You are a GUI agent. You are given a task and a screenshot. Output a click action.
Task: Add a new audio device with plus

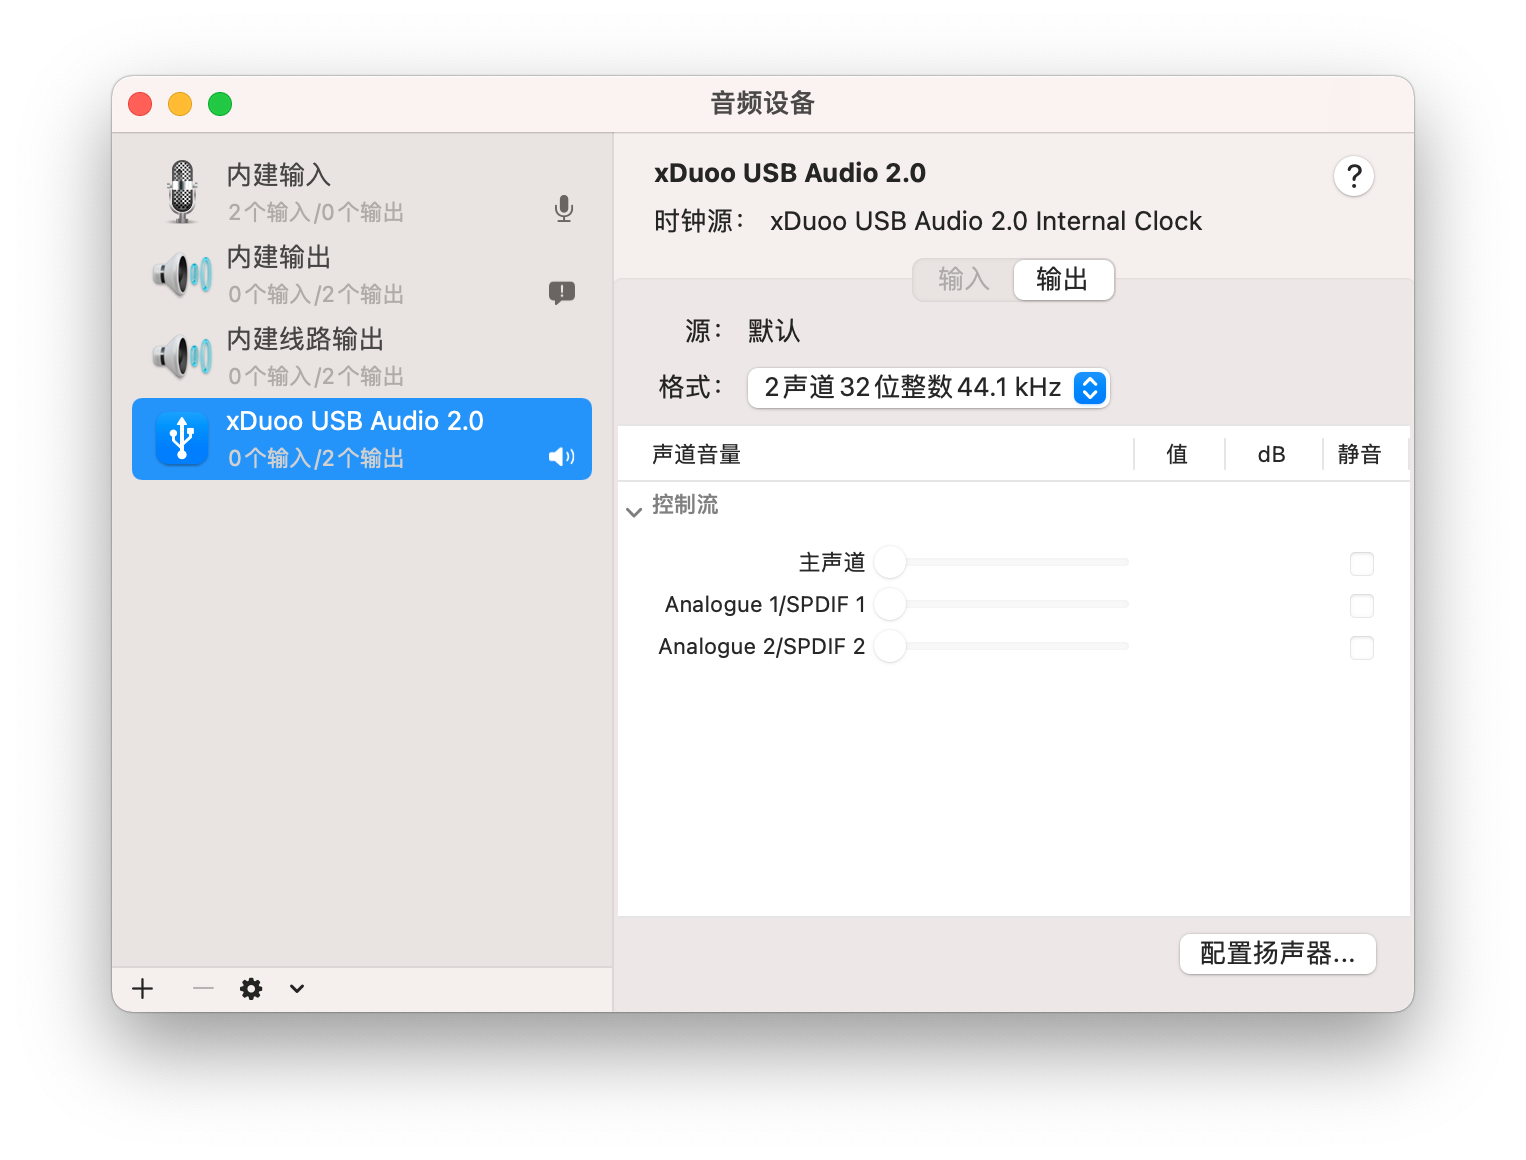pos(143,989)
